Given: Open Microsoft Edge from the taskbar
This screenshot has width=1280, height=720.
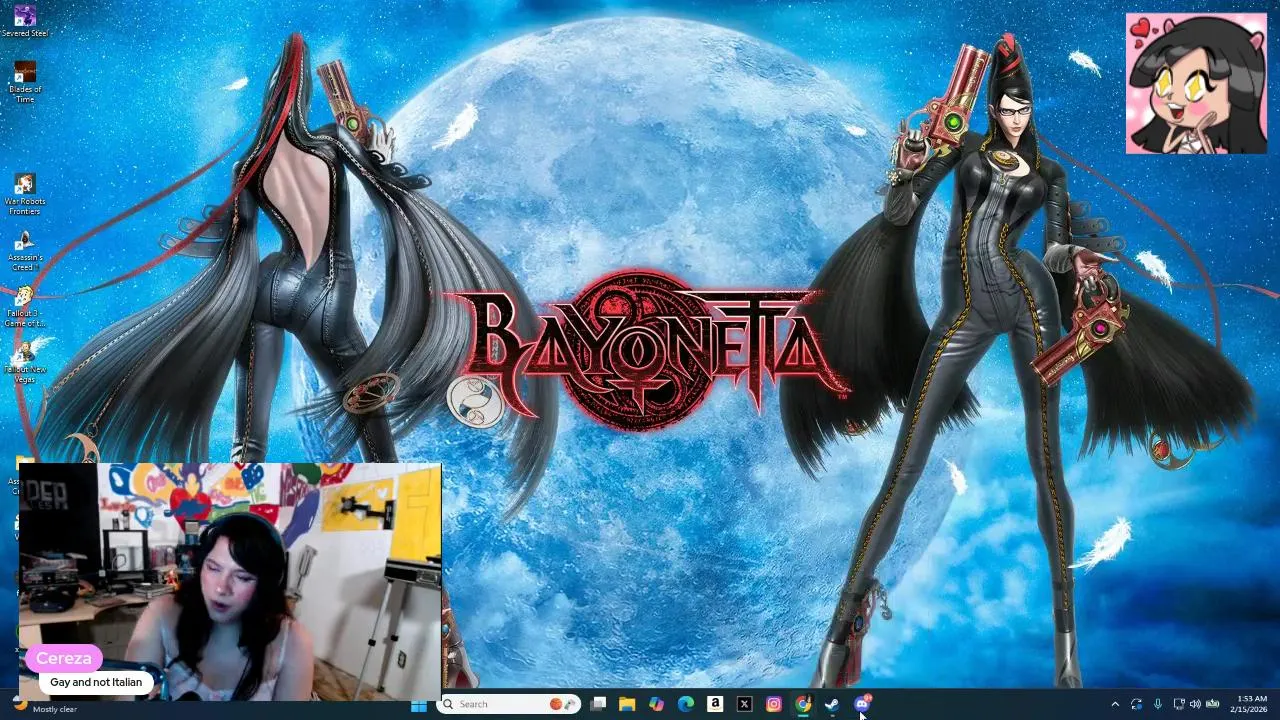Looking at the screenshot, I should click(686, 704).
